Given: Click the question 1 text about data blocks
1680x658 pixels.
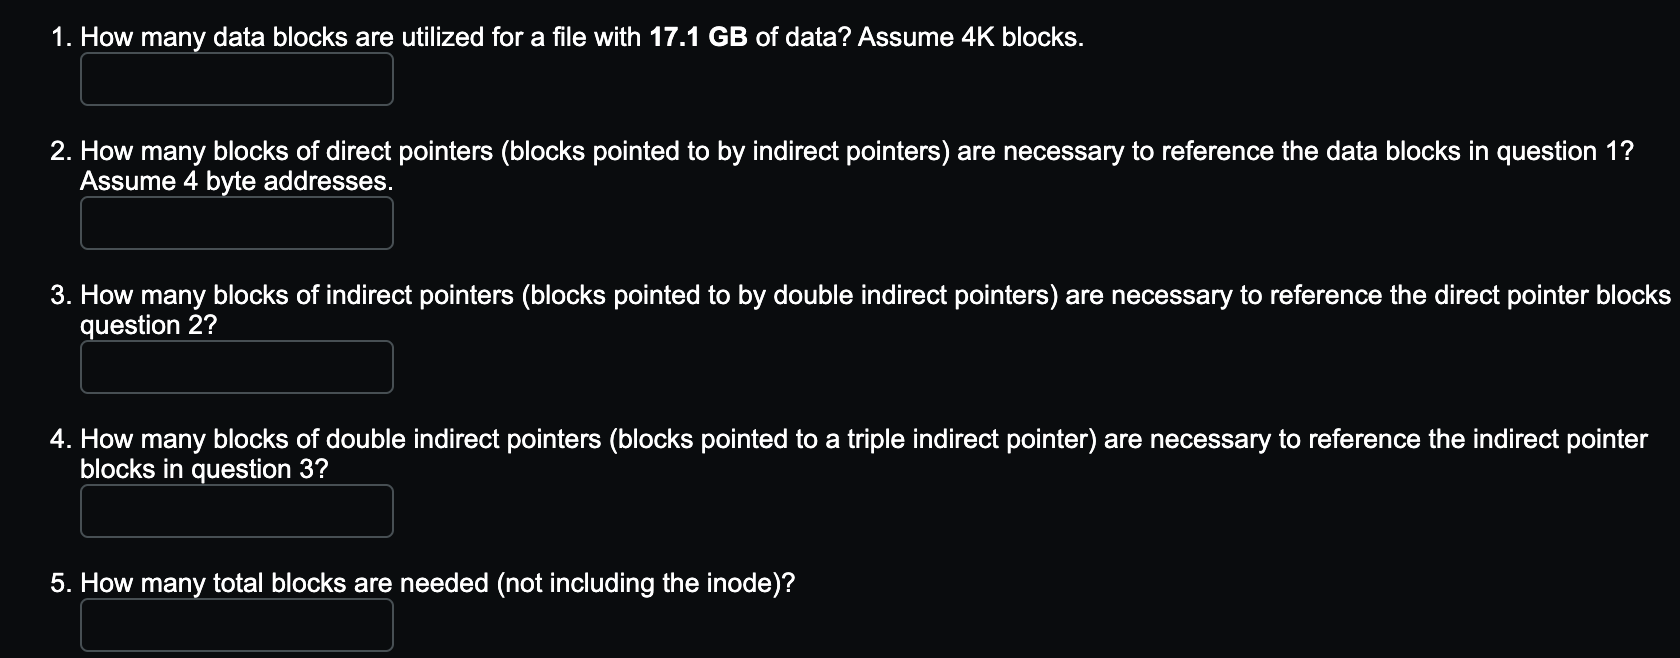Looking at the screenshot, I should click(x=400, y=37).
